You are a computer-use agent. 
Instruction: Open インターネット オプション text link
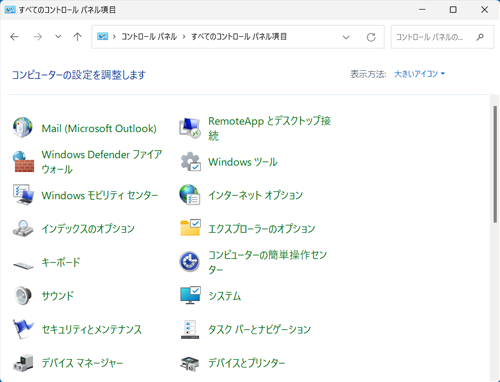(x=256, y=195)
